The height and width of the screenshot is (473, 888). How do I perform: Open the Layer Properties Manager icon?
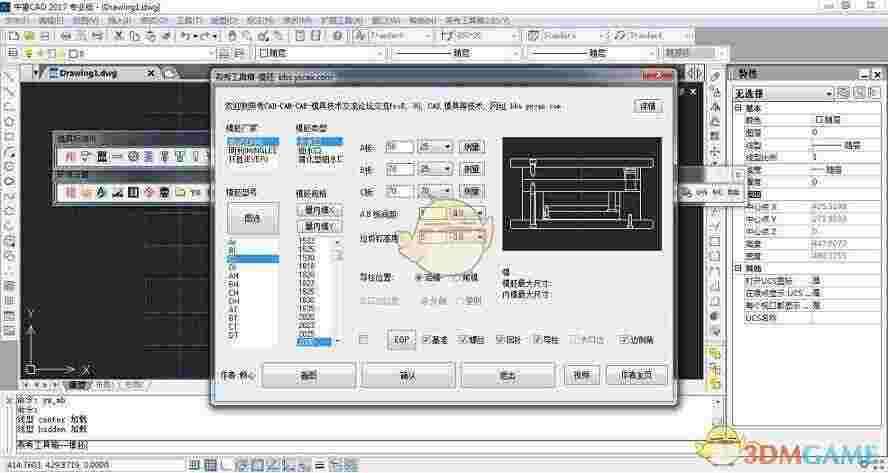pos(12,53)
